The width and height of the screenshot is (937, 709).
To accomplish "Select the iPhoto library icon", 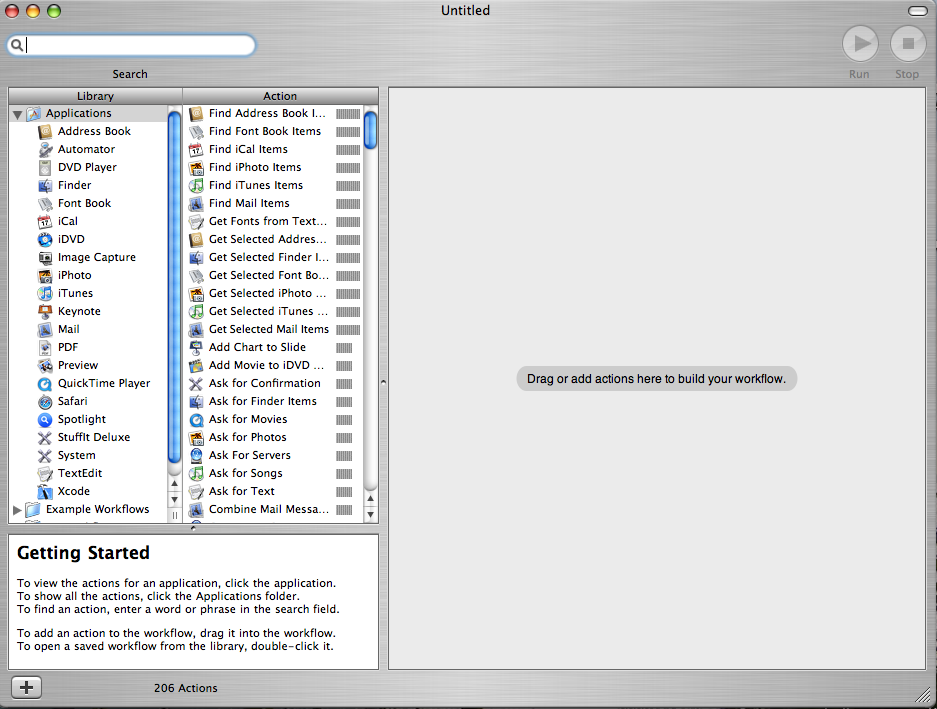I will pyautogui.click(x=45, y=276).
